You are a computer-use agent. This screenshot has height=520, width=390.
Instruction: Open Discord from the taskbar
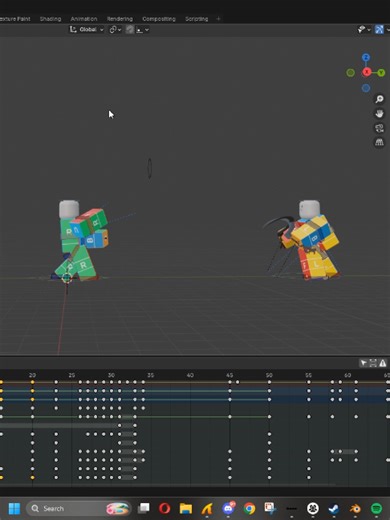pos(228,509)
